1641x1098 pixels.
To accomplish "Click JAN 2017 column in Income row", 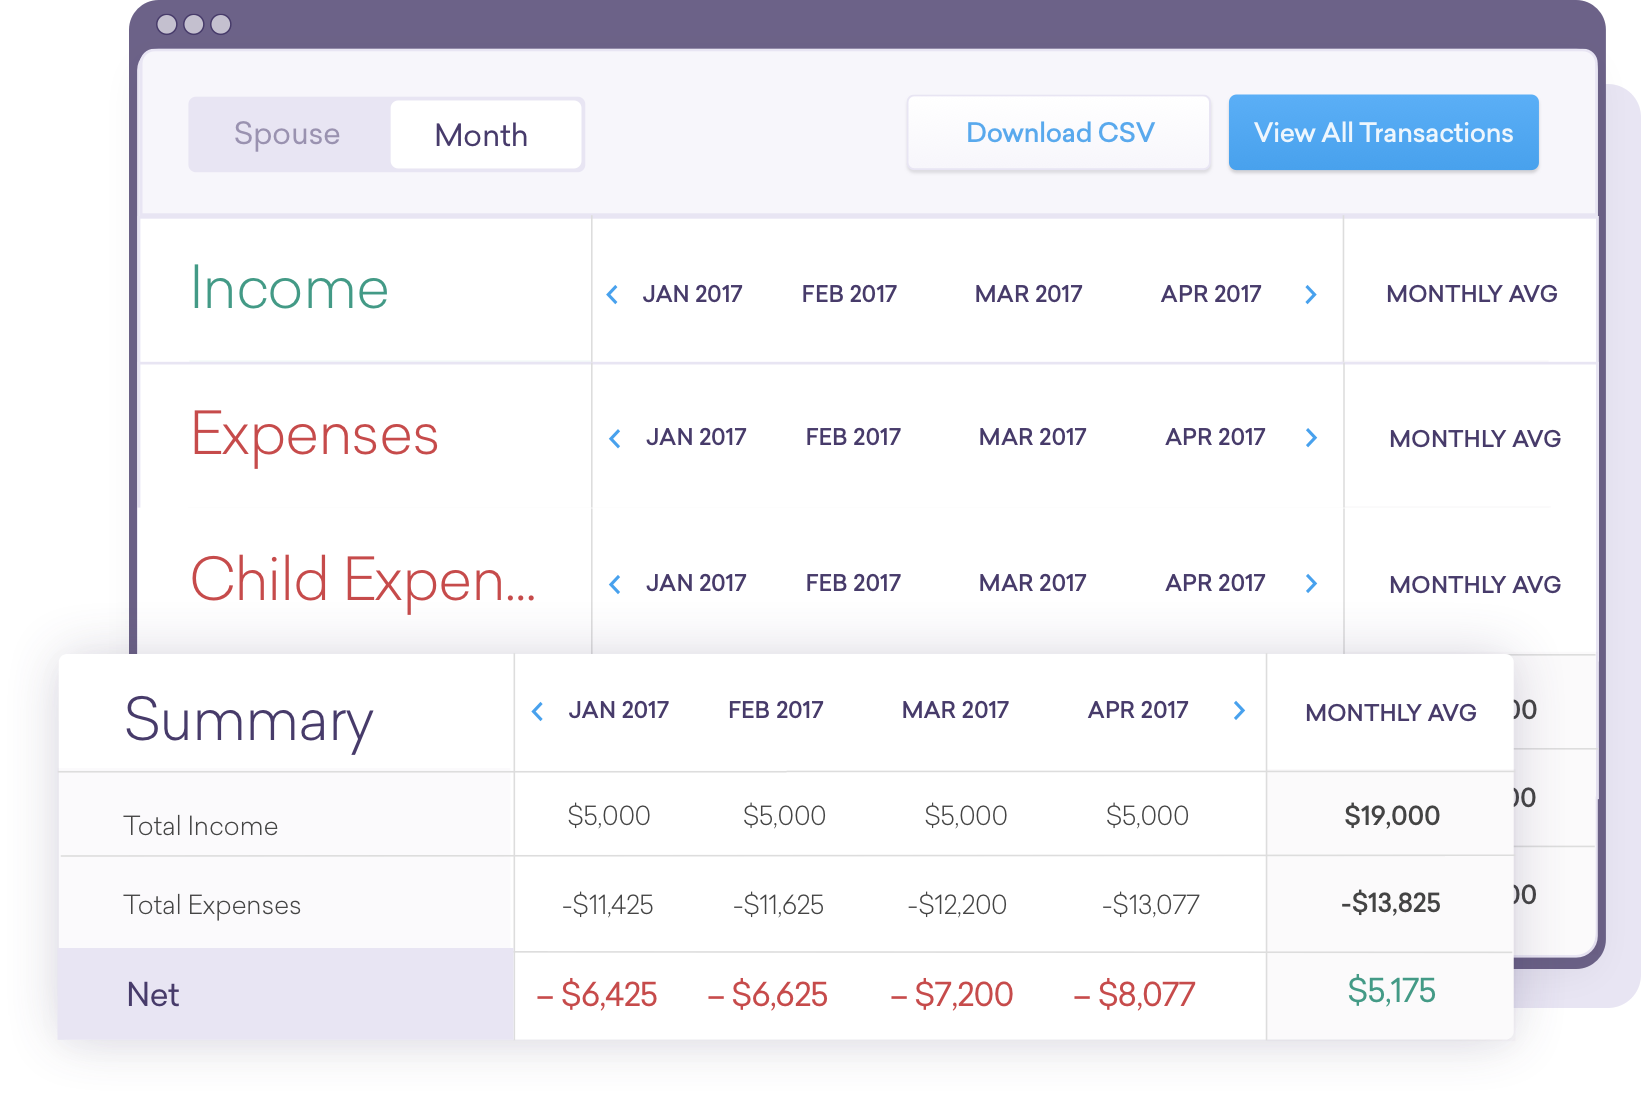I will pos(692,294).
